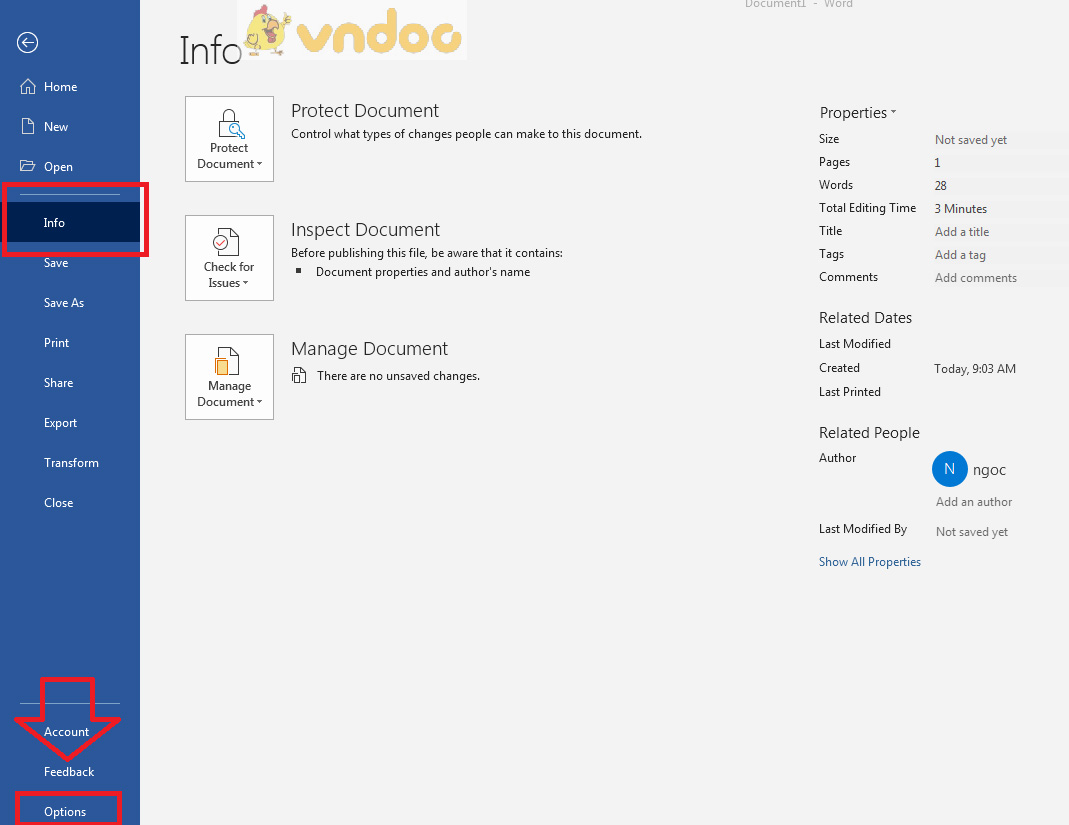Viewport: 1069px width, 825px height.
Task: Open Export in the sidebar
Action: click(x=60, y=423)
